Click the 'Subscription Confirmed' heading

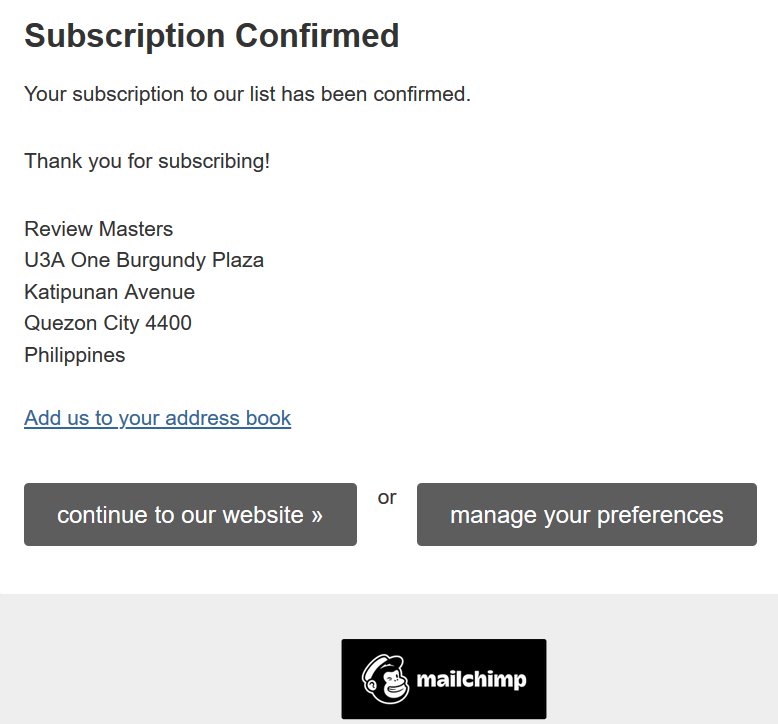[x=212, y=36]
